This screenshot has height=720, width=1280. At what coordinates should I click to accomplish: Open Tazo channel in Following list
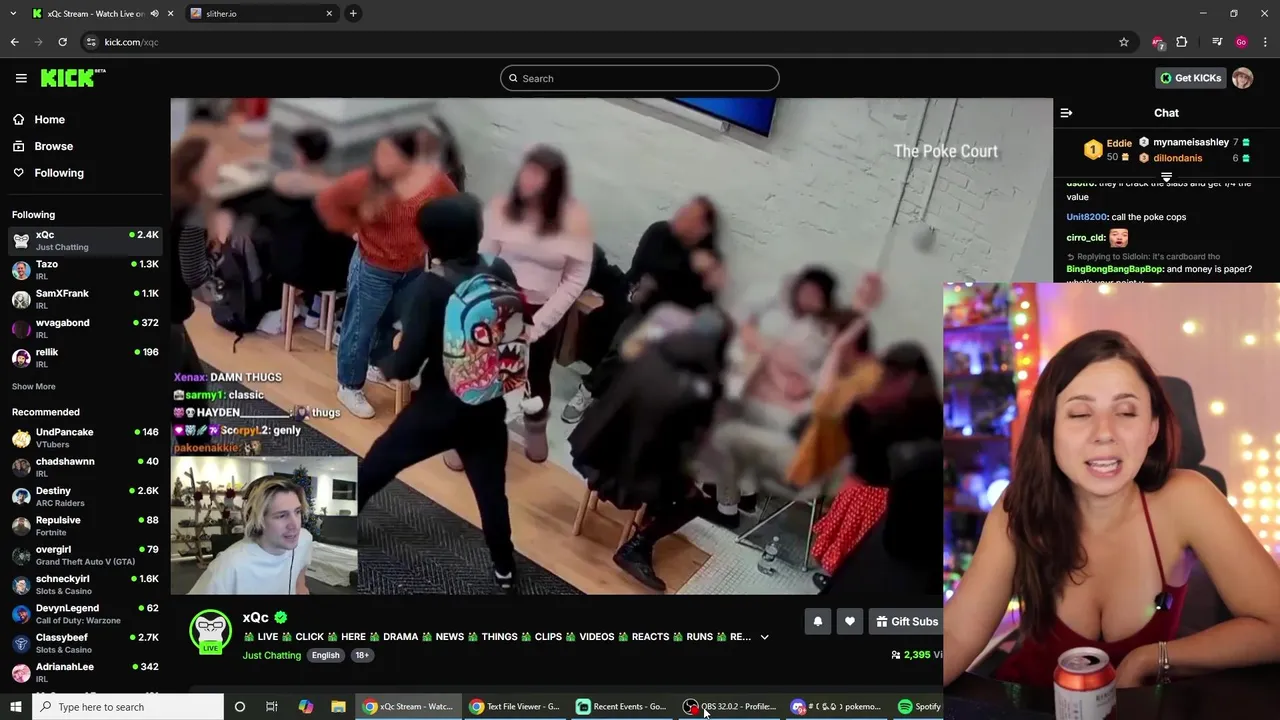click(x=85, y=270)
